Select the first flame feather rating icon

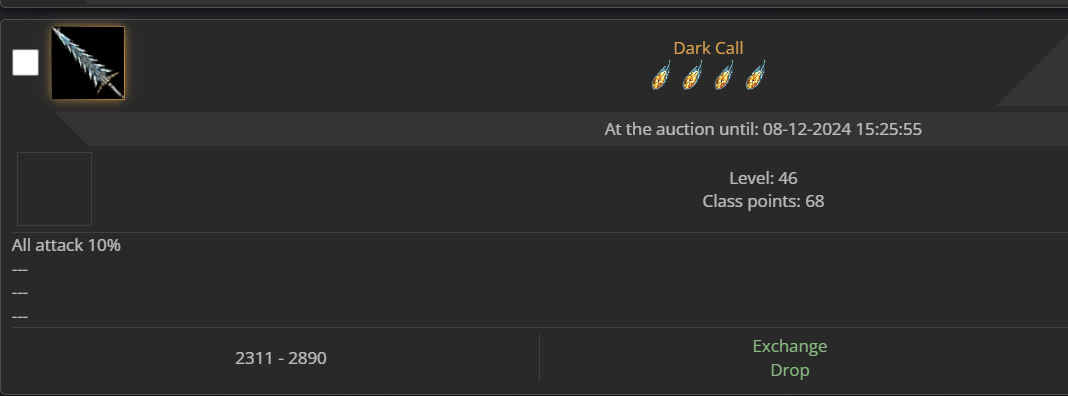(661, 76)
